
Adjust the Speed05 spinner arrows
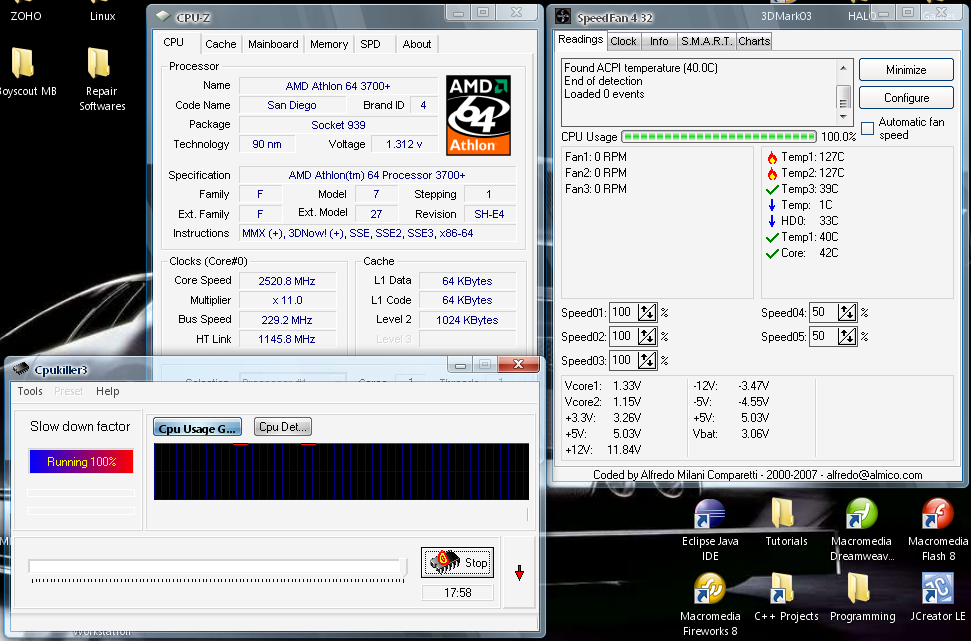coord(847,336)
